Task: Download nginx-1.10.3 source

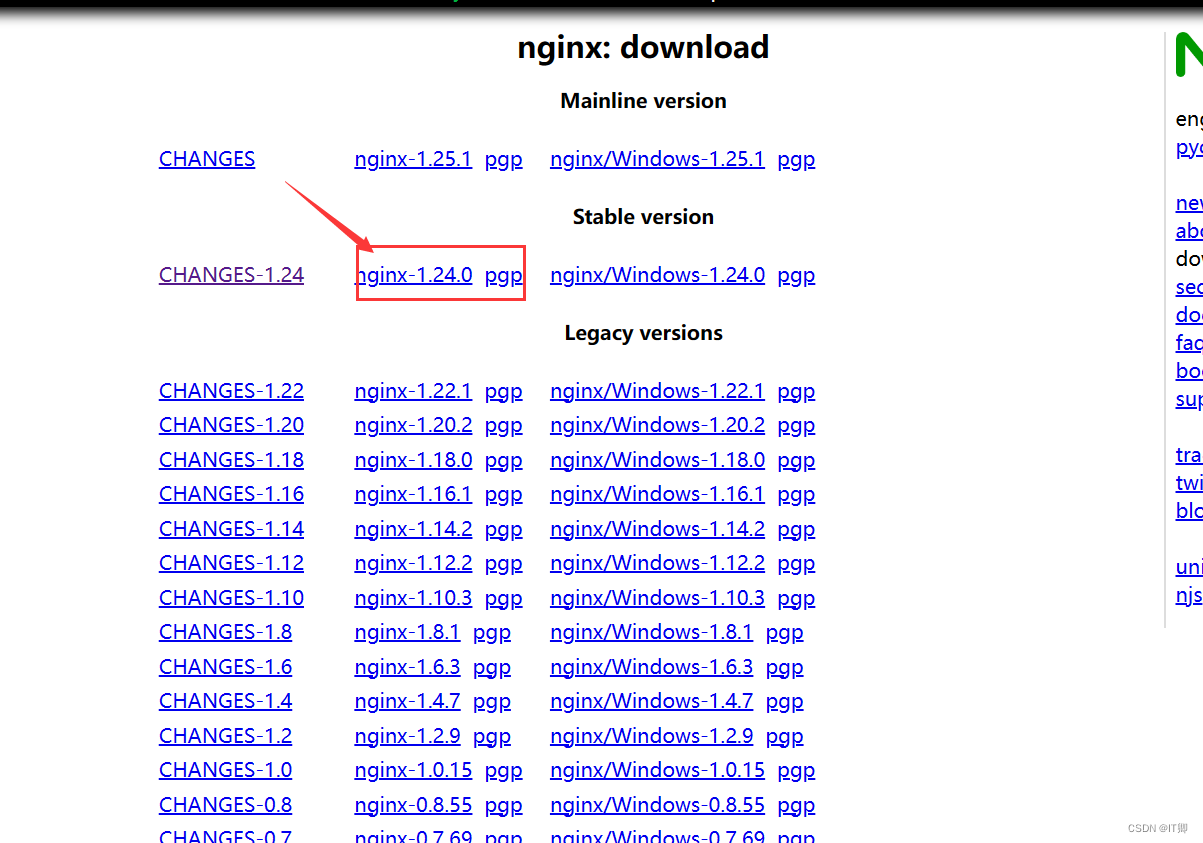Action: [413, 598]
